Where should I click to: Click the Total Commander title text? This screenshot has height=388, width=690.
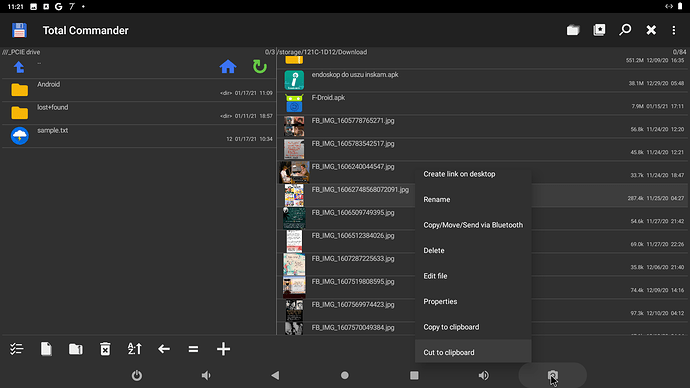tap(86, 30)
